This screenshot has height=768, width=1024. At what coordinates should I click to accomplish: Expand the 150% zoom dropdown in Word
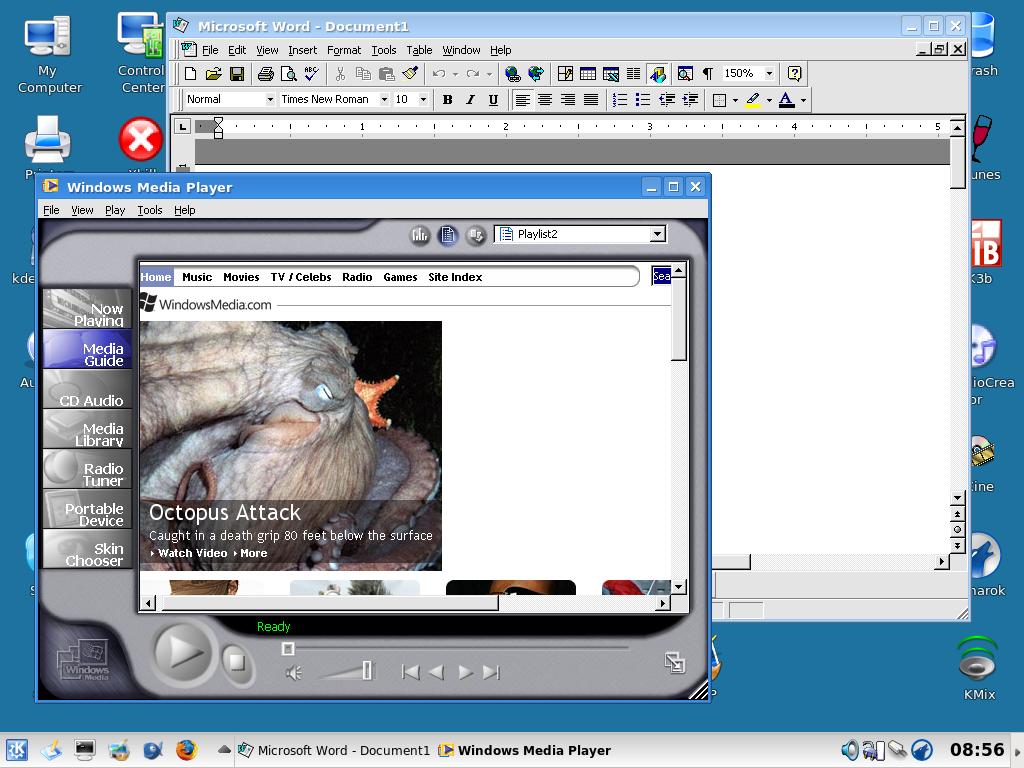click(x=769, y=73)
